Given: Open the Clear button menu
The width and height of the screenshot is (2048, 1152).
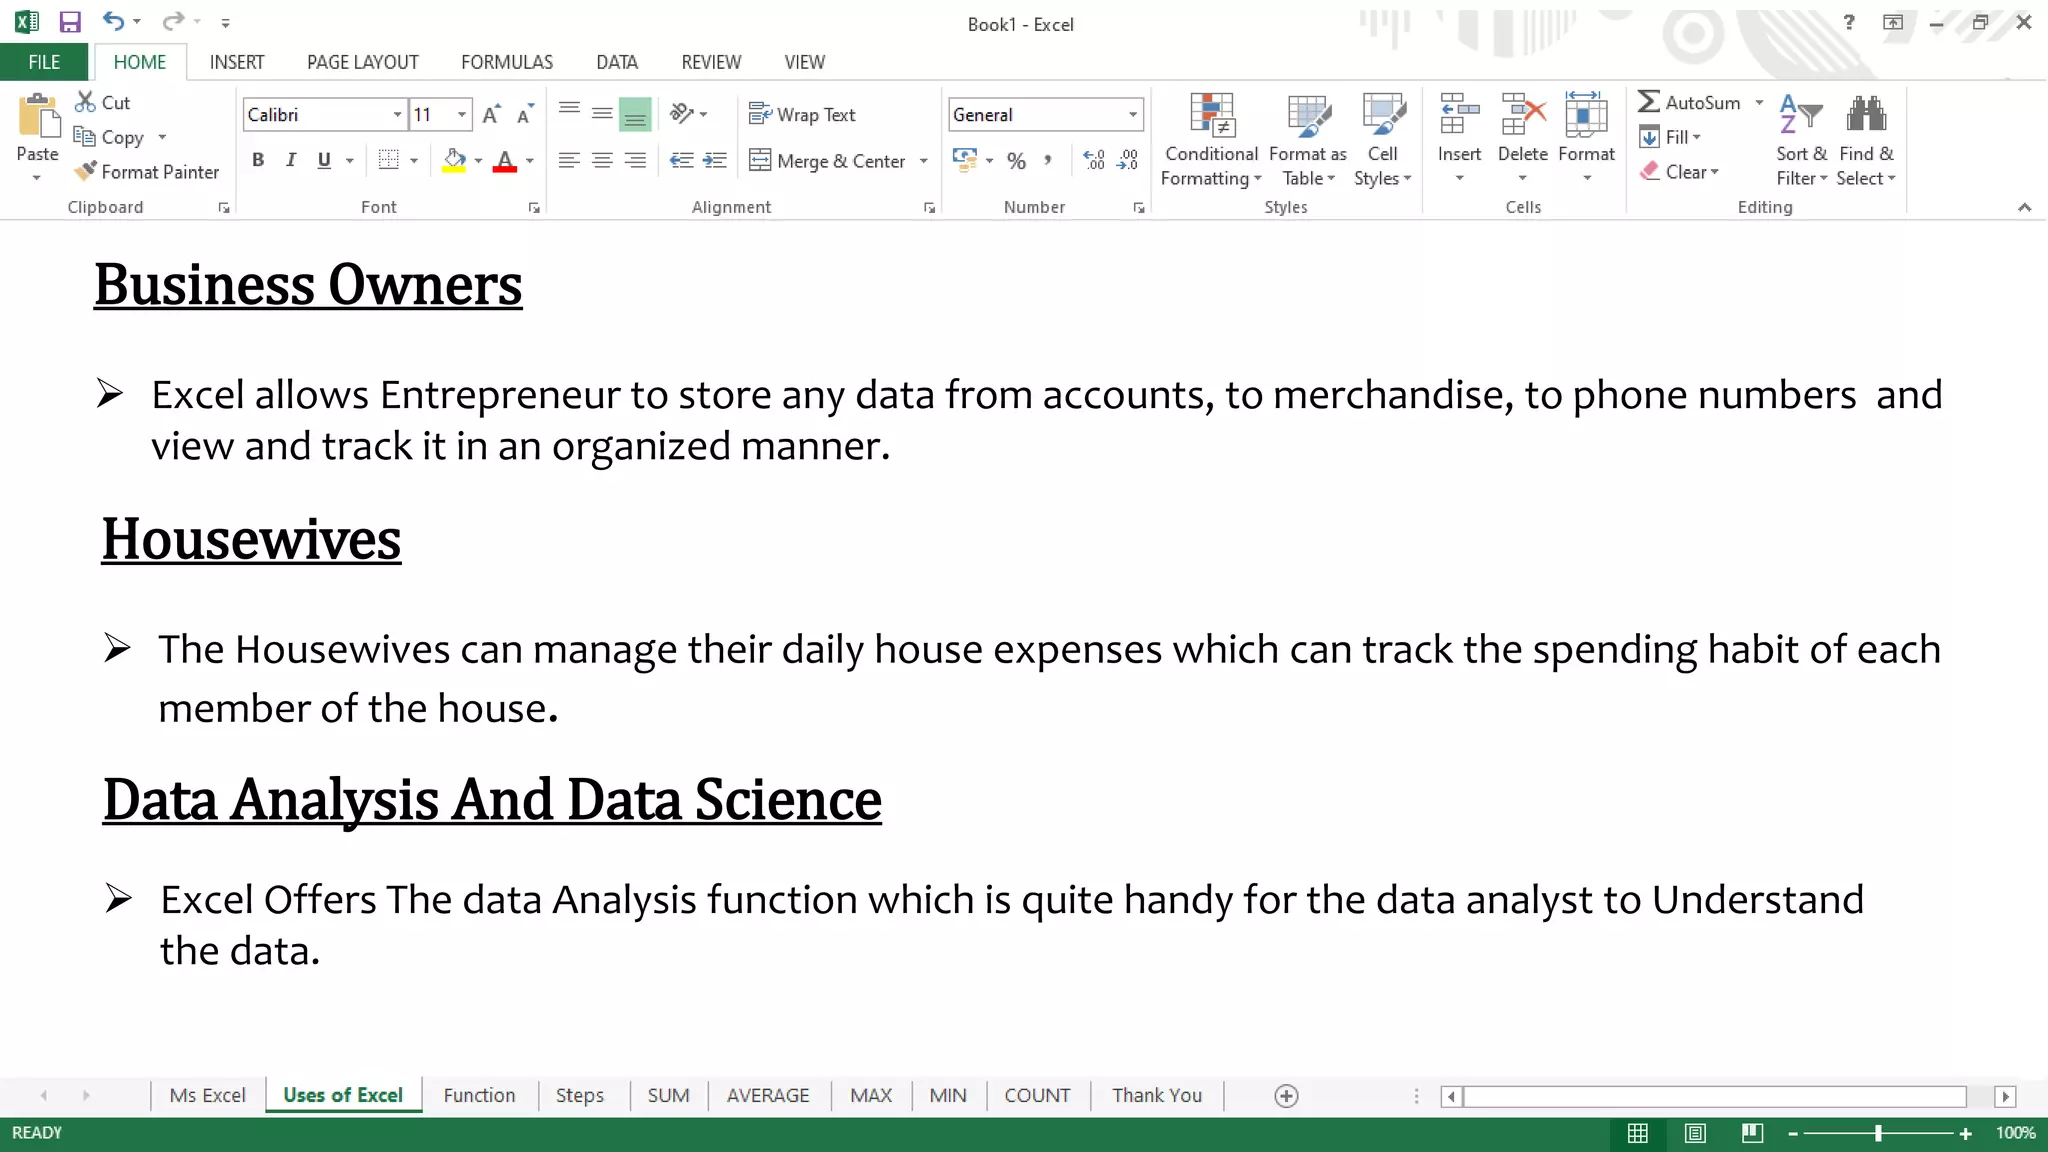Looking at the screenshot, I should click(1679, 172).
